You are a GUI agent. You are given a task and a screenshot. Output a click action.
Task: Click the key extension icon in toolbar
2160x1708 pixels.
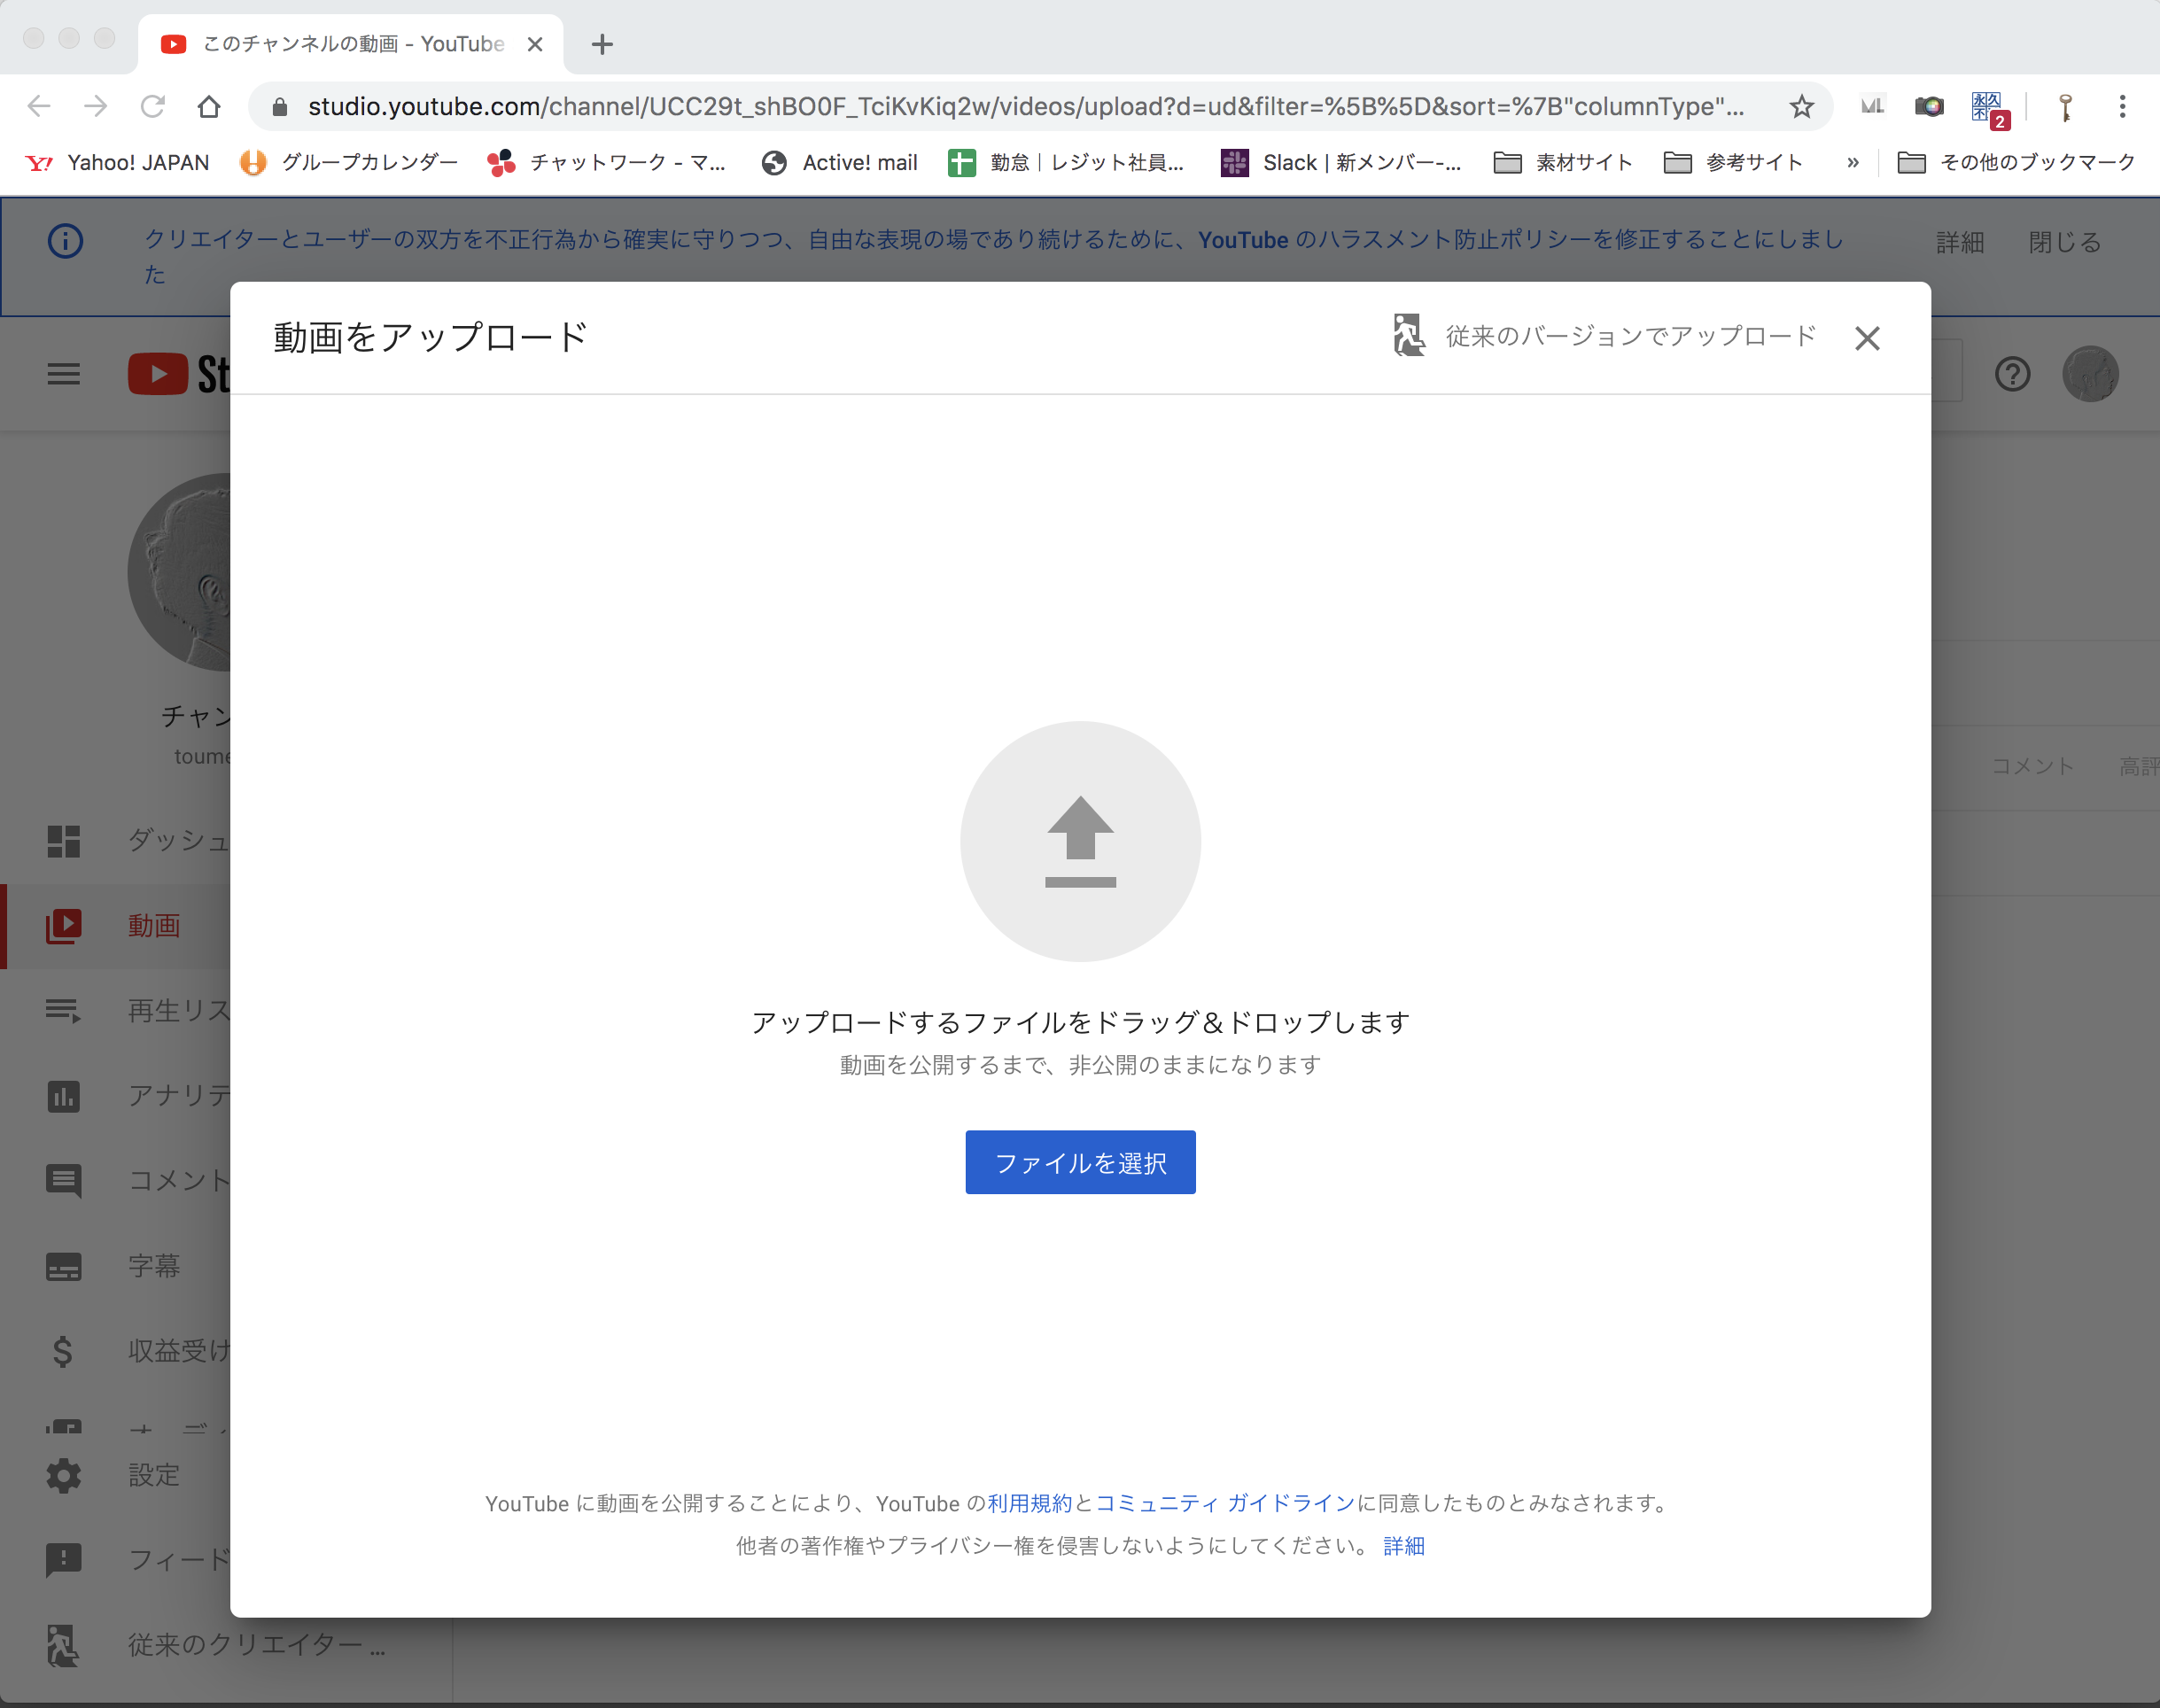point(2065,107)
